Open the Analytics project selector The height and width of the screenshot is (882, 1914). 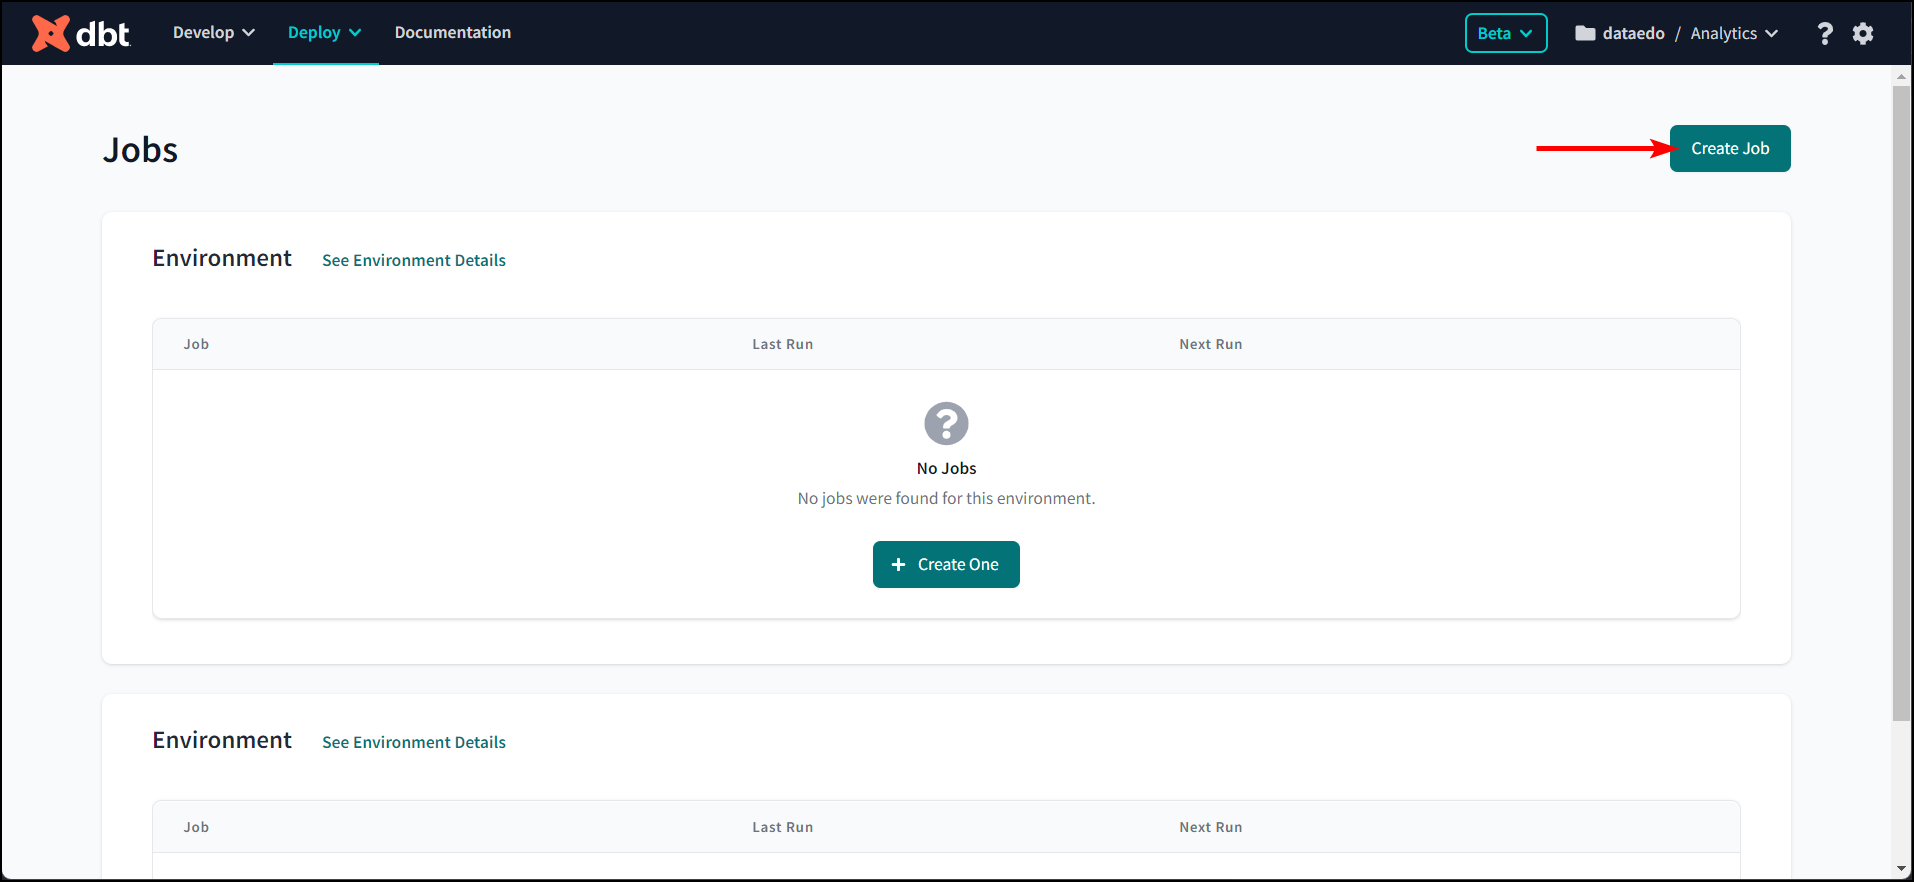pyautogui.click(x=1734, y=33)
